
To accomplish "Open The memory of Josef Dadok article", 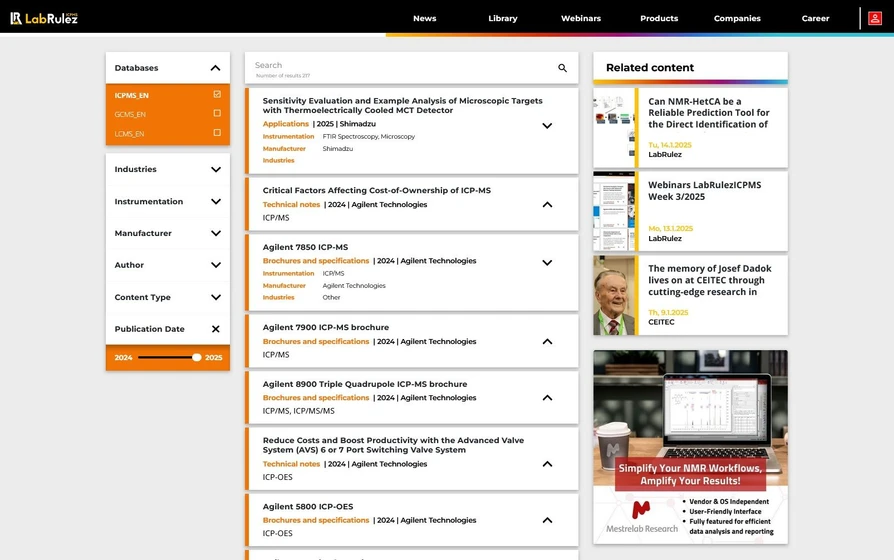I will pyautogui.click(x=709, y=280).
